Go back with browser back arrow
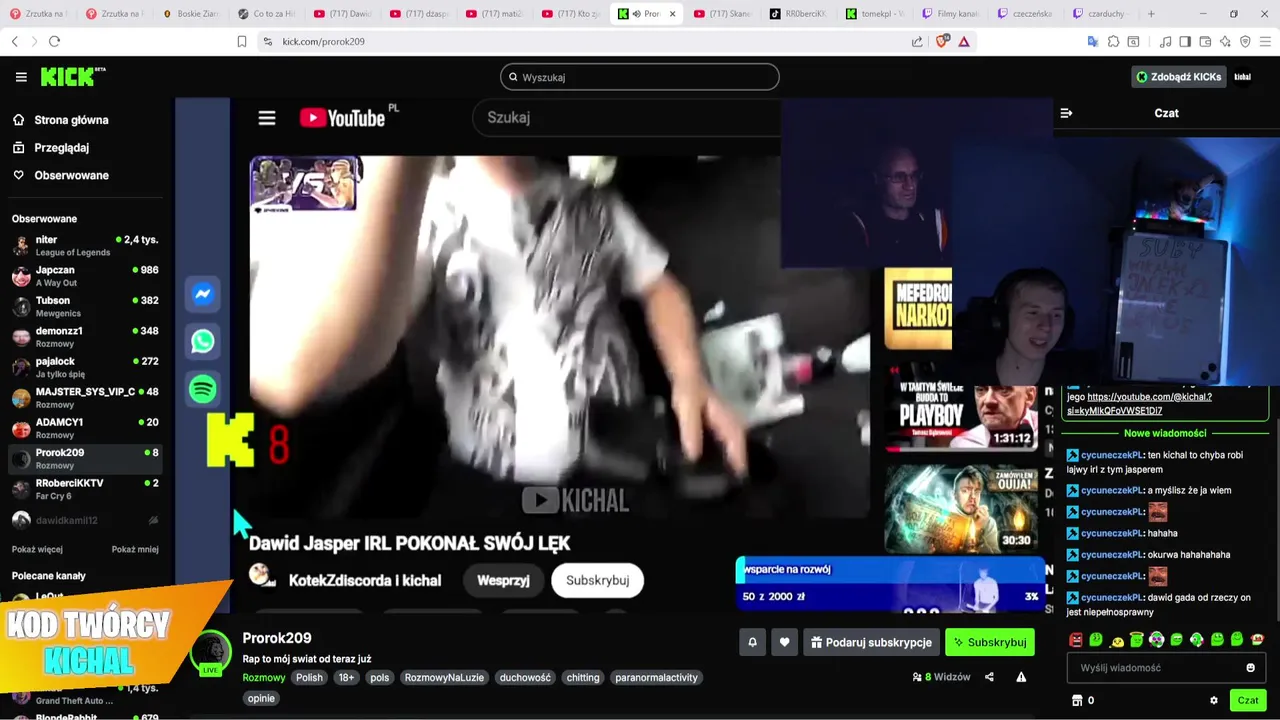Viewport: 1280px width, 720px height. [14, 41]
